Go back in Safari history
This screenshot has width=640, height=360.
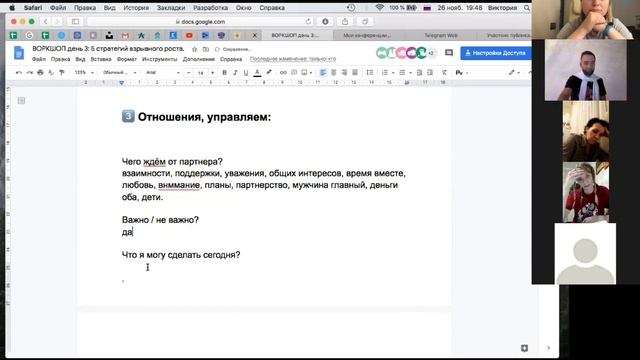46,22
